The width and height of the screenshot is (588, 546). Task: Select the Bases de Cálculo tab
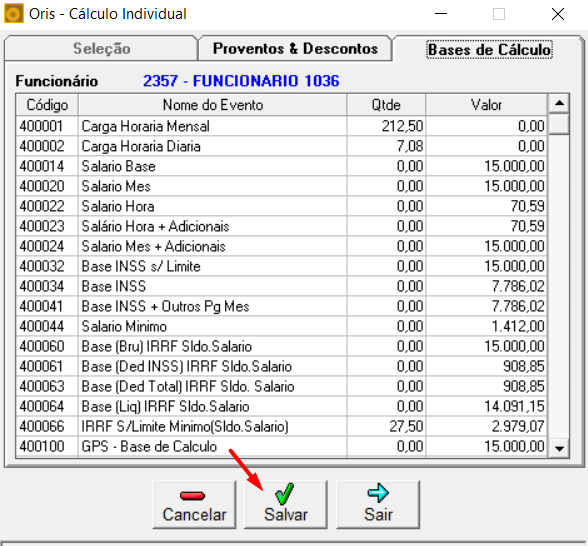coord(489,49)
